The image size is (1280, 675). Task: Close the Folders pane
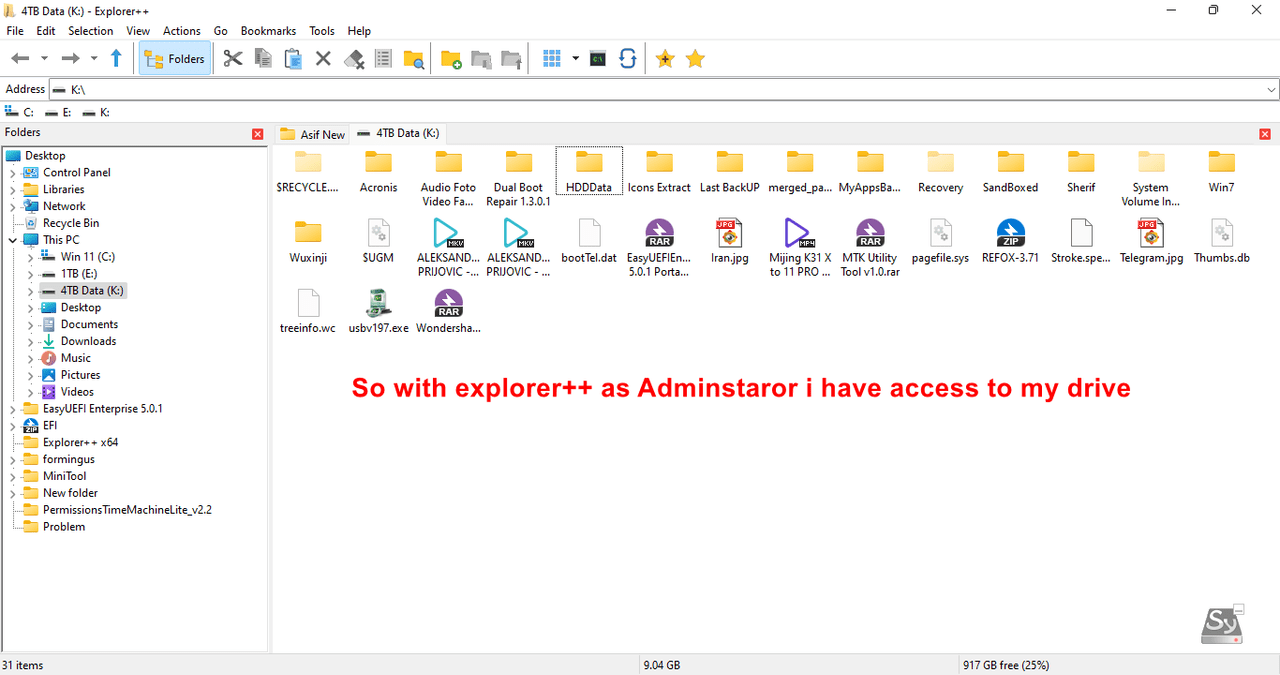click(x=258, y=133)
